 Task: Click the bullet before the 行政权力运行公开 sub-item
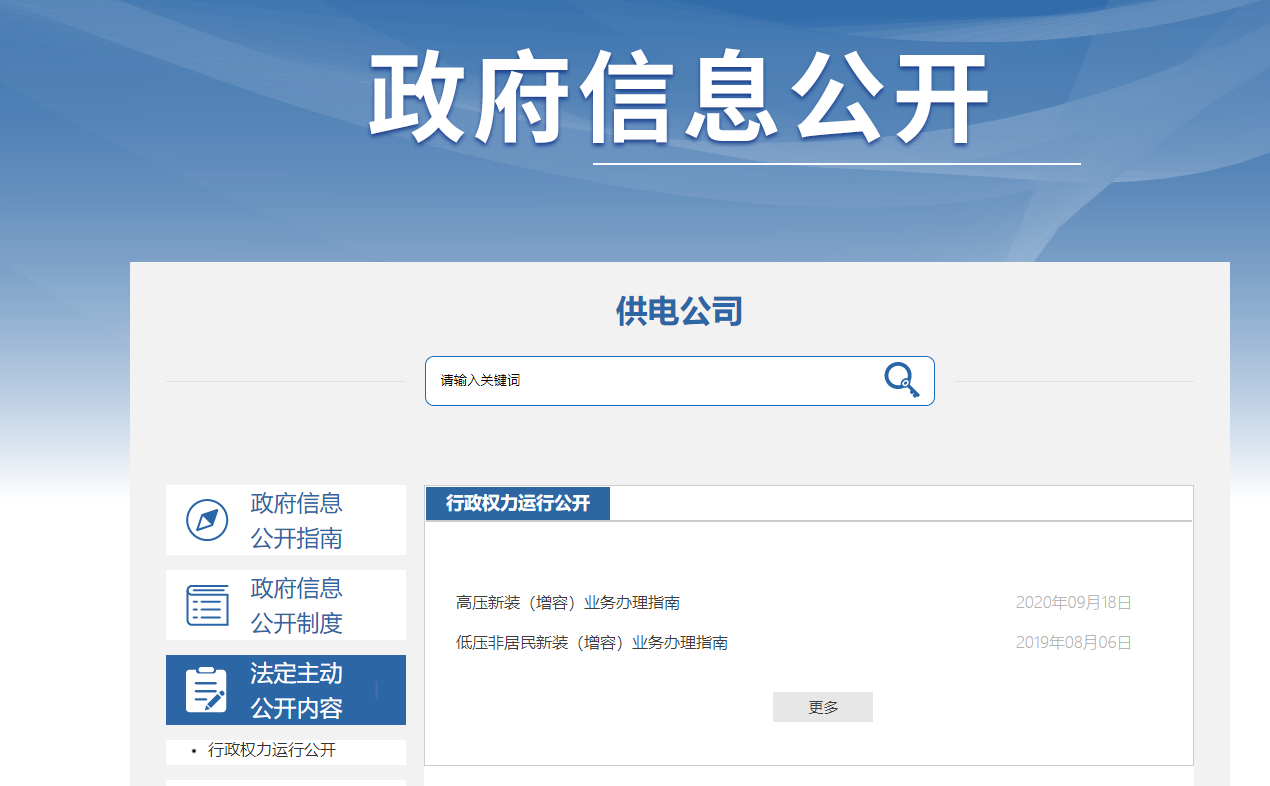click(x=194, y=751)
